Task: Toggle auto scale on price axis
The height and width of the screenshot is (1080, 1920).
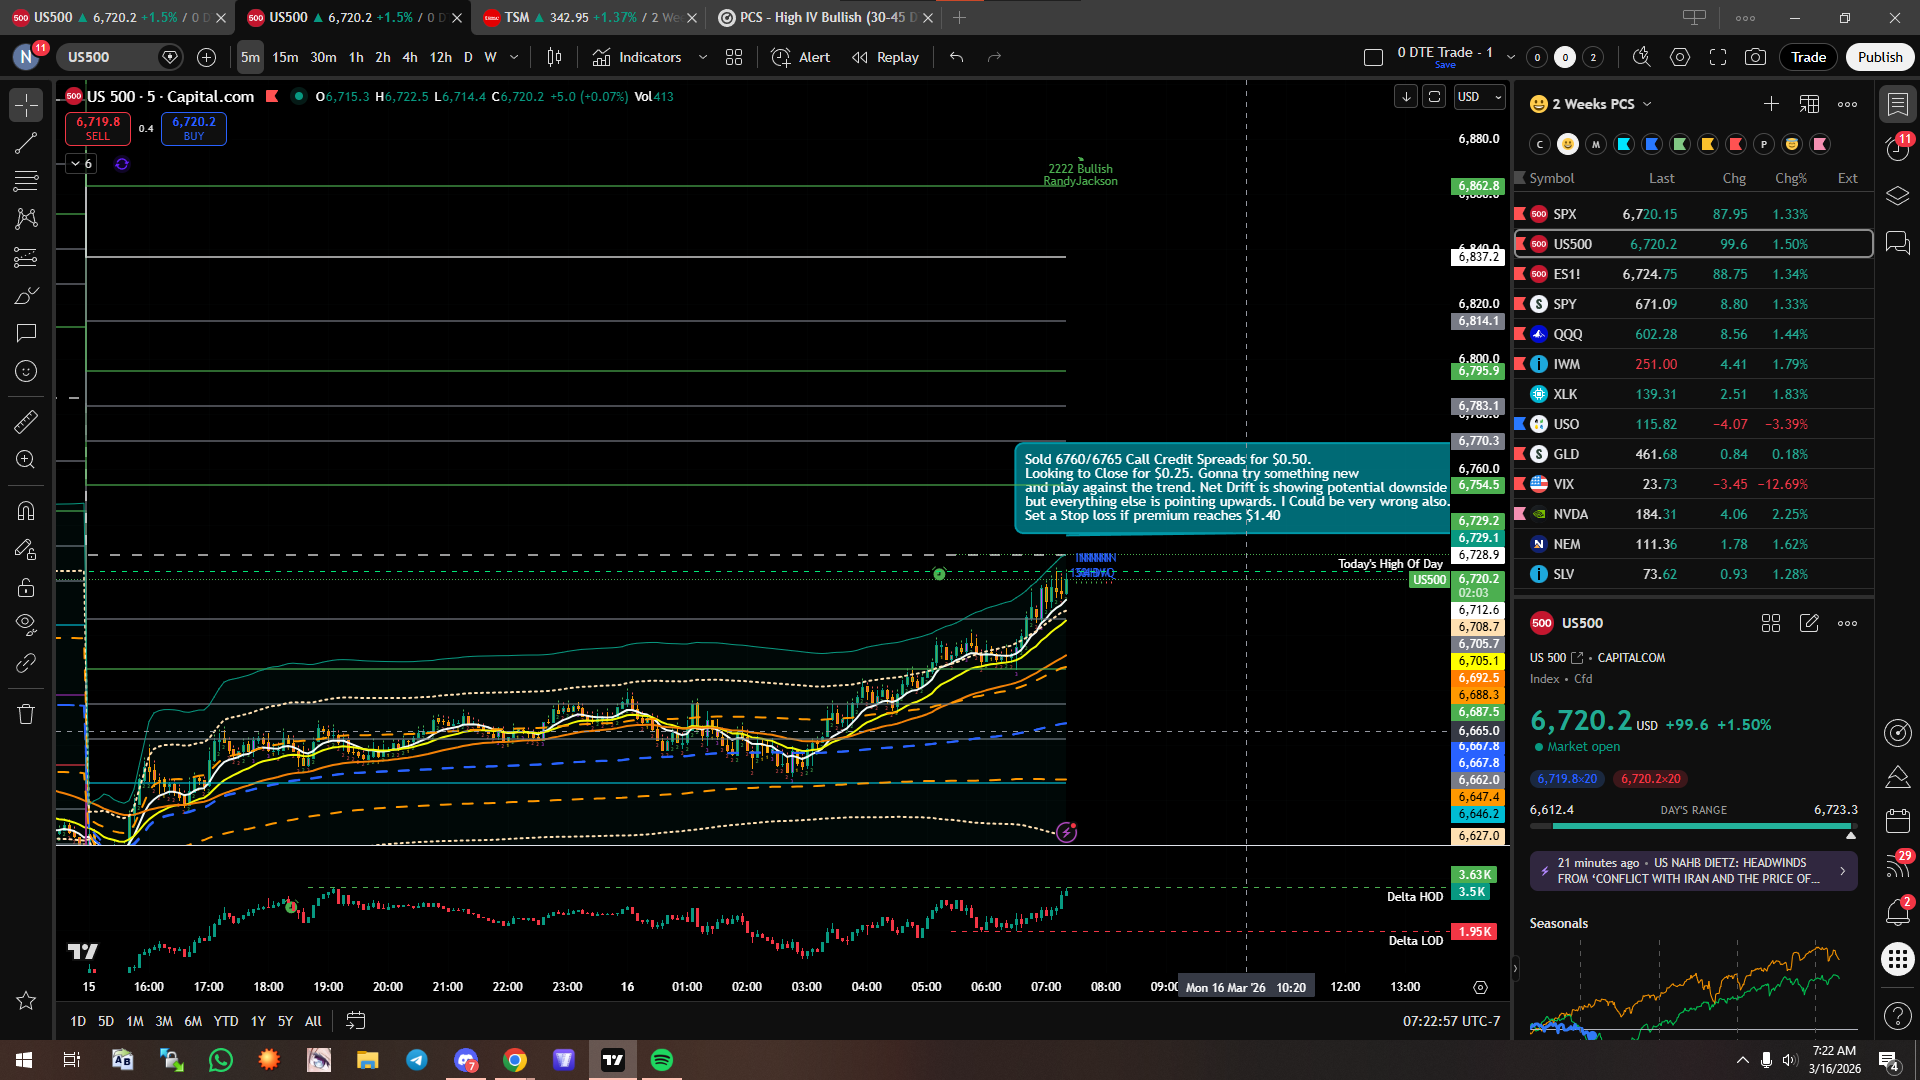Action: click(1434, 97)
